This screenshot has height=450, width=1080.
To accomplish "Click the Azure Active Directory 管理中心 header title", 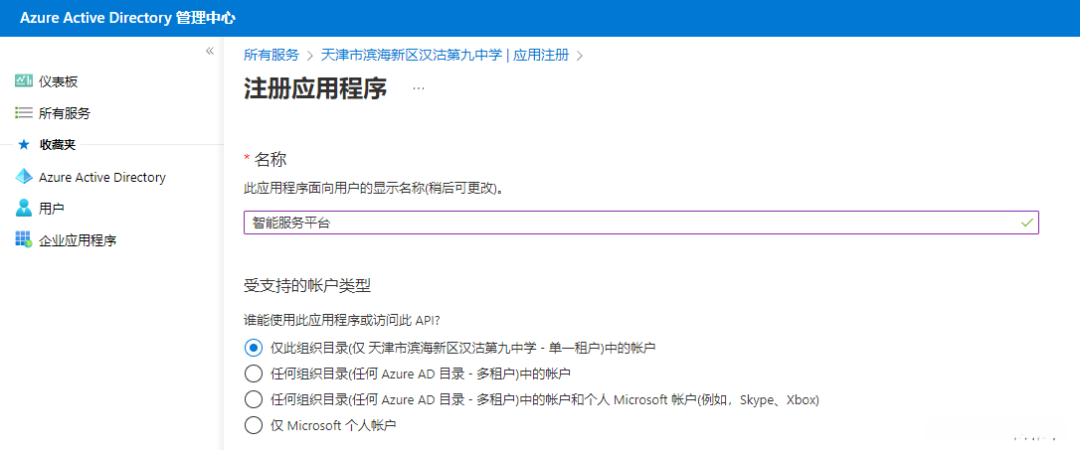I will (x=128, y=18).
